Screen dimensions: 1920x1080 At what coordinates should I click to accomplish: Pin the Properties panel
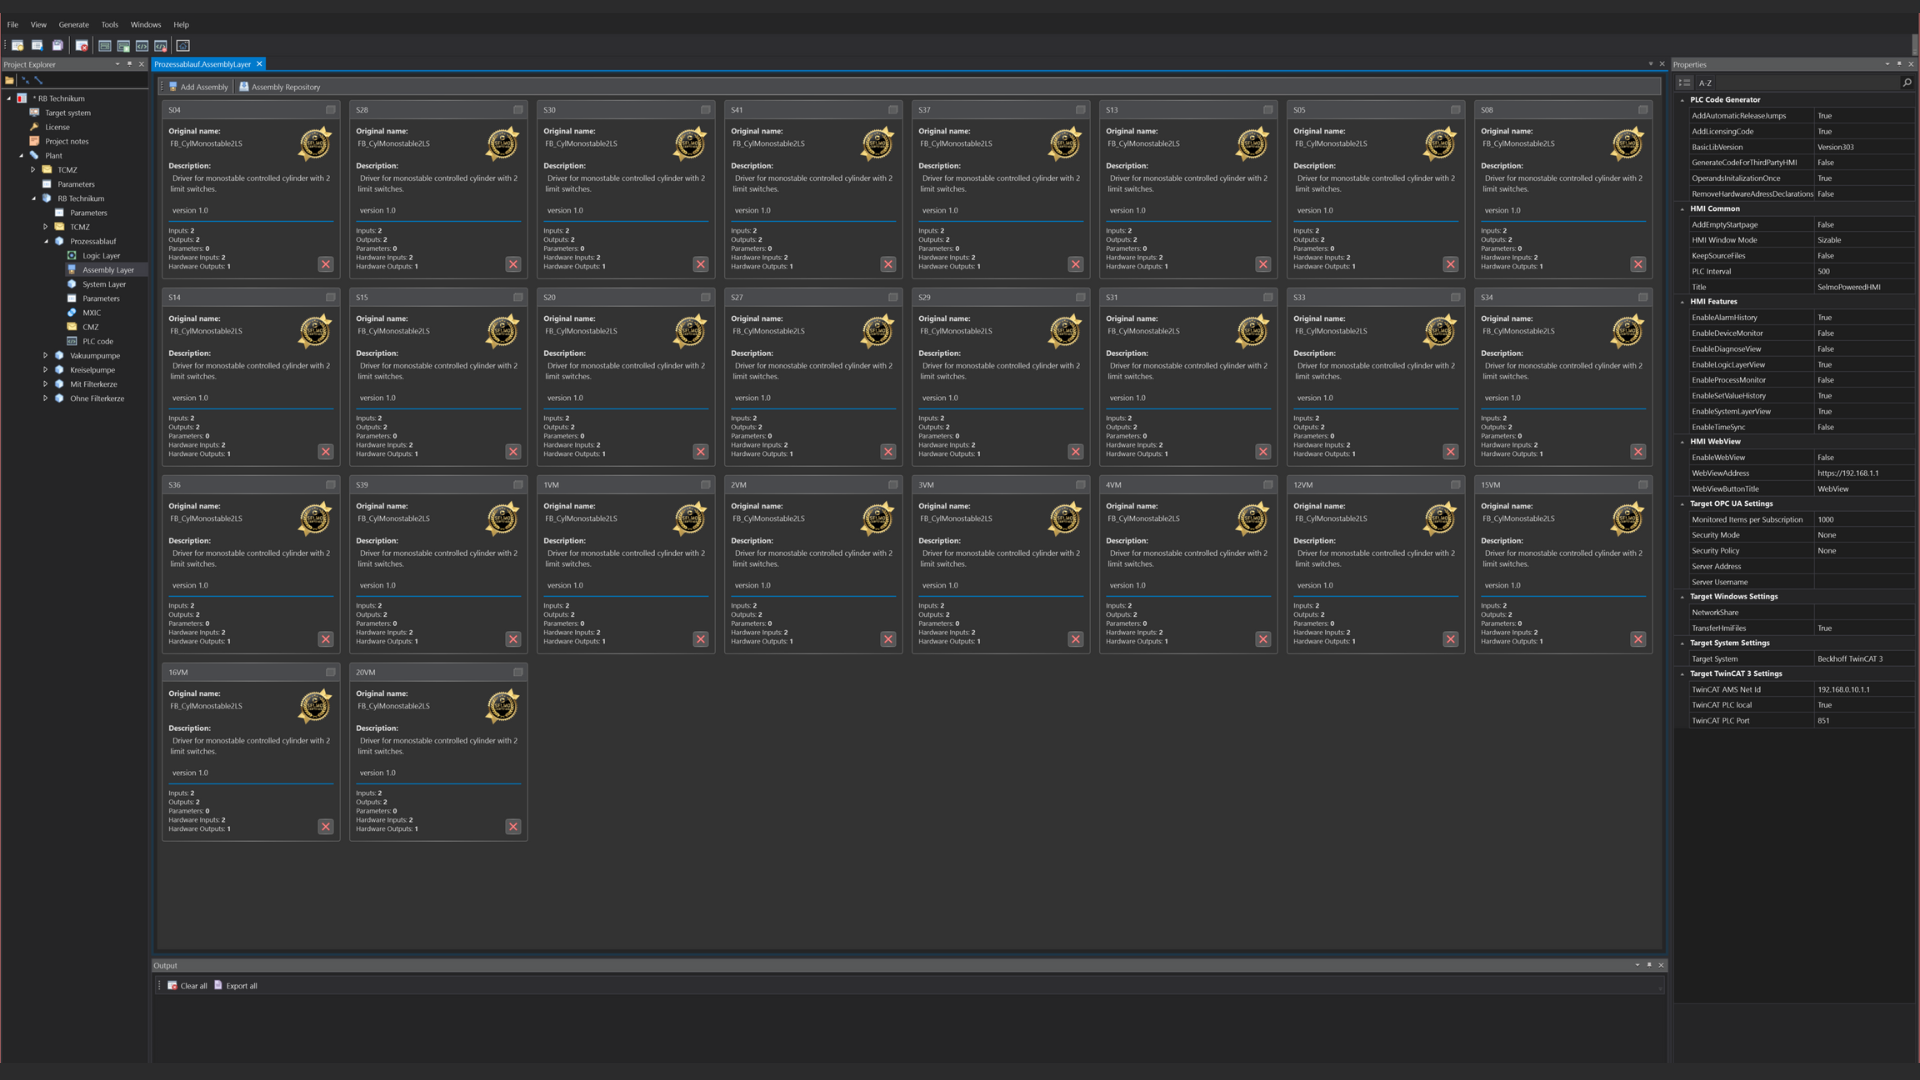point(1899,64)
